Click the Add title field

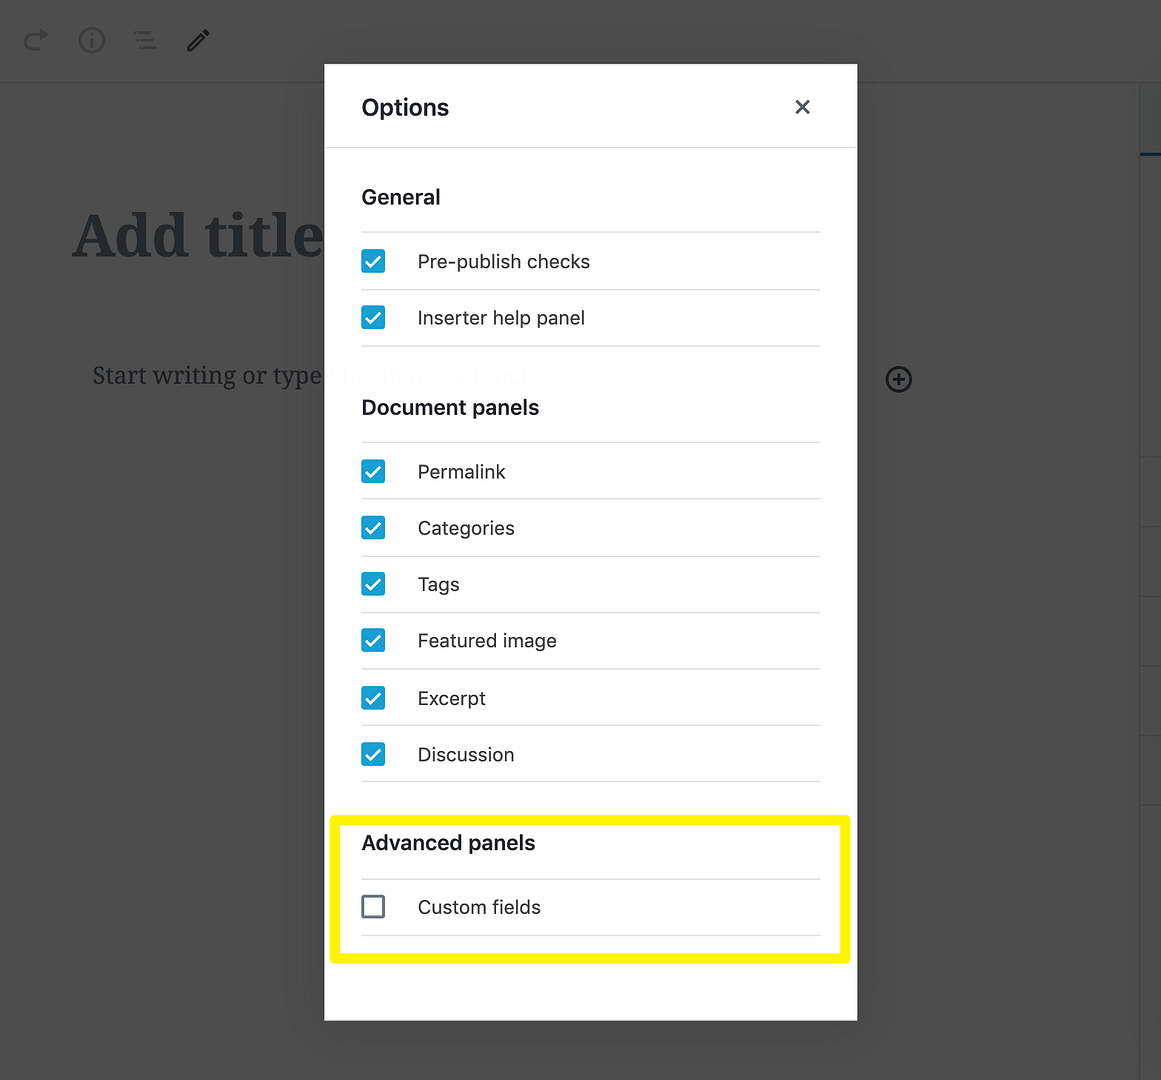click(195, 235)
